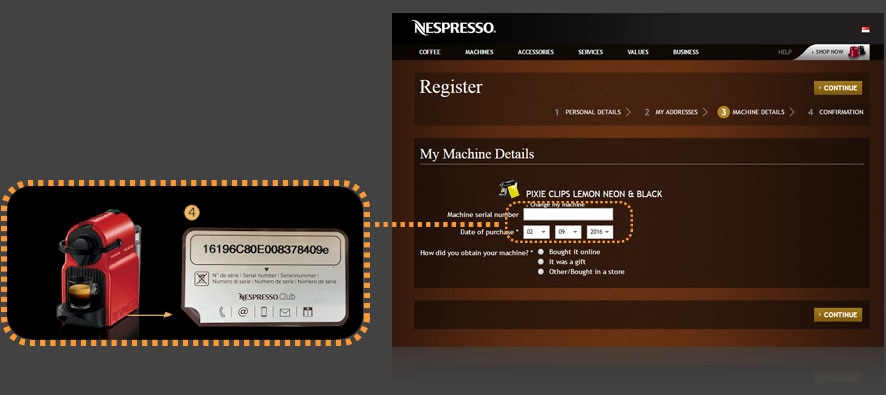Focus the Machine serial number field

pyautogui.click(x=568, y=214)
